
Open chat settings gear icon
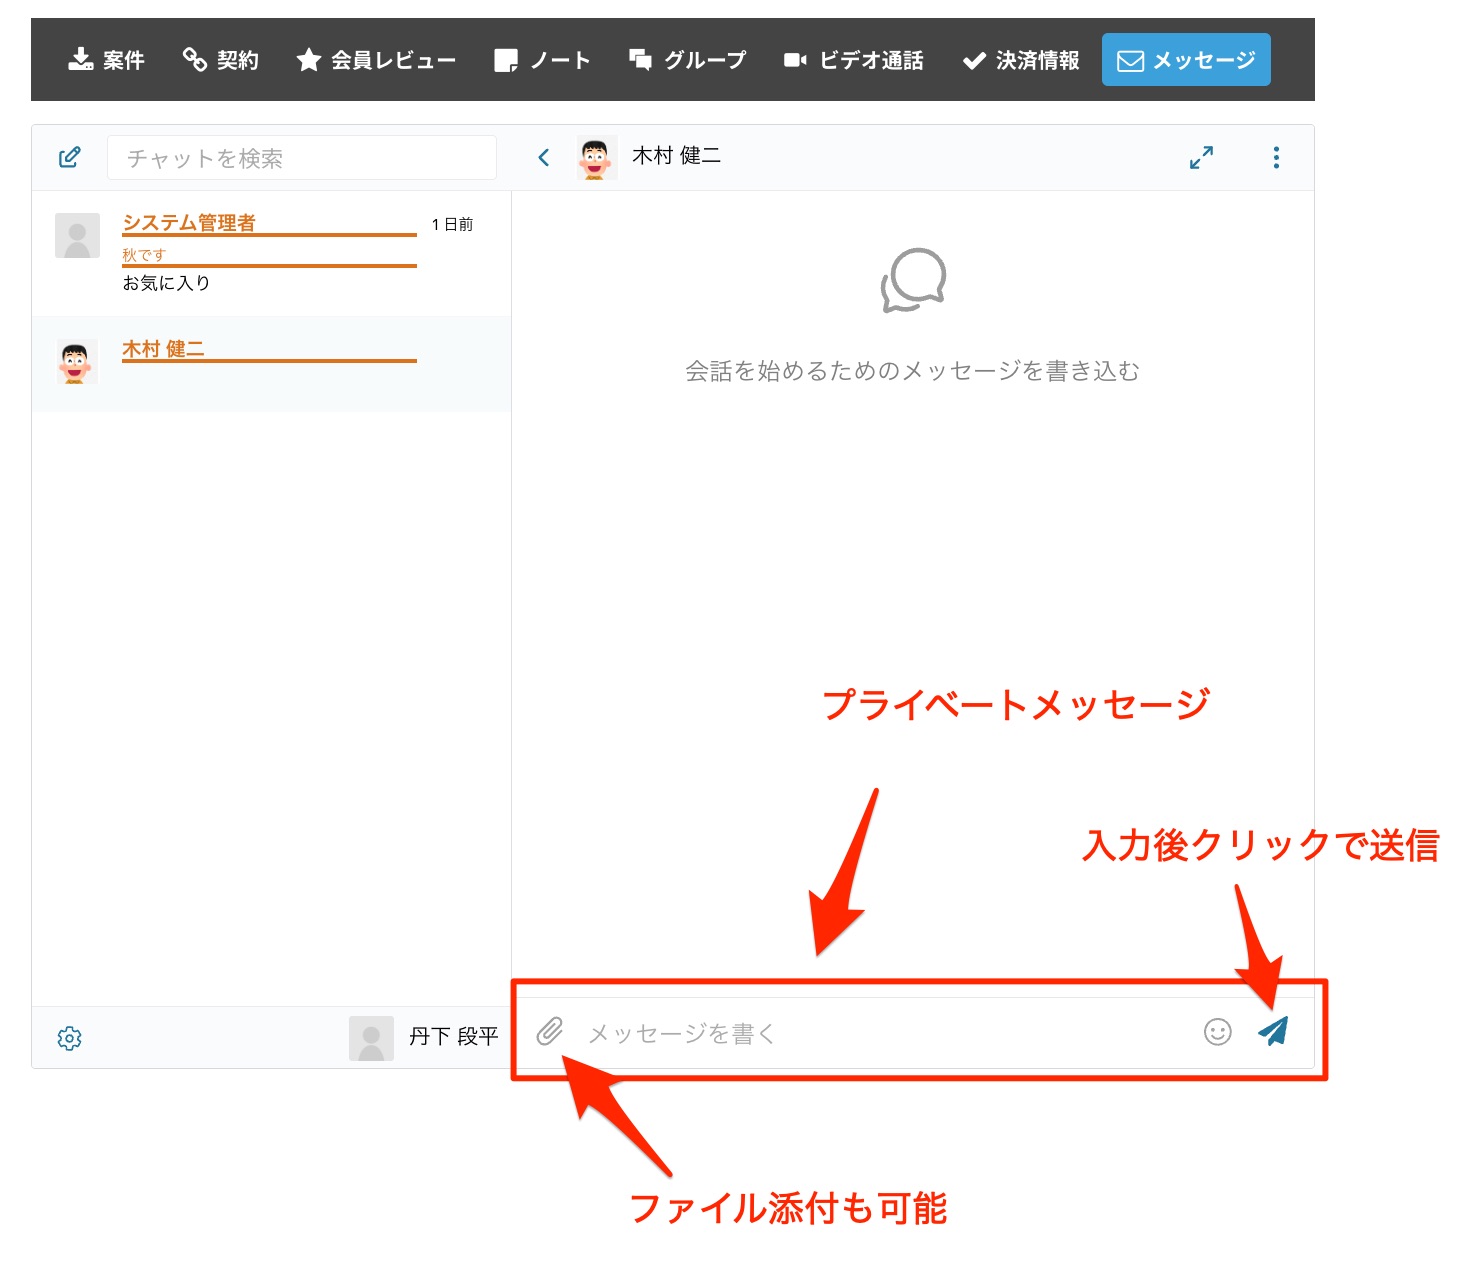(x=70, y=1038)
